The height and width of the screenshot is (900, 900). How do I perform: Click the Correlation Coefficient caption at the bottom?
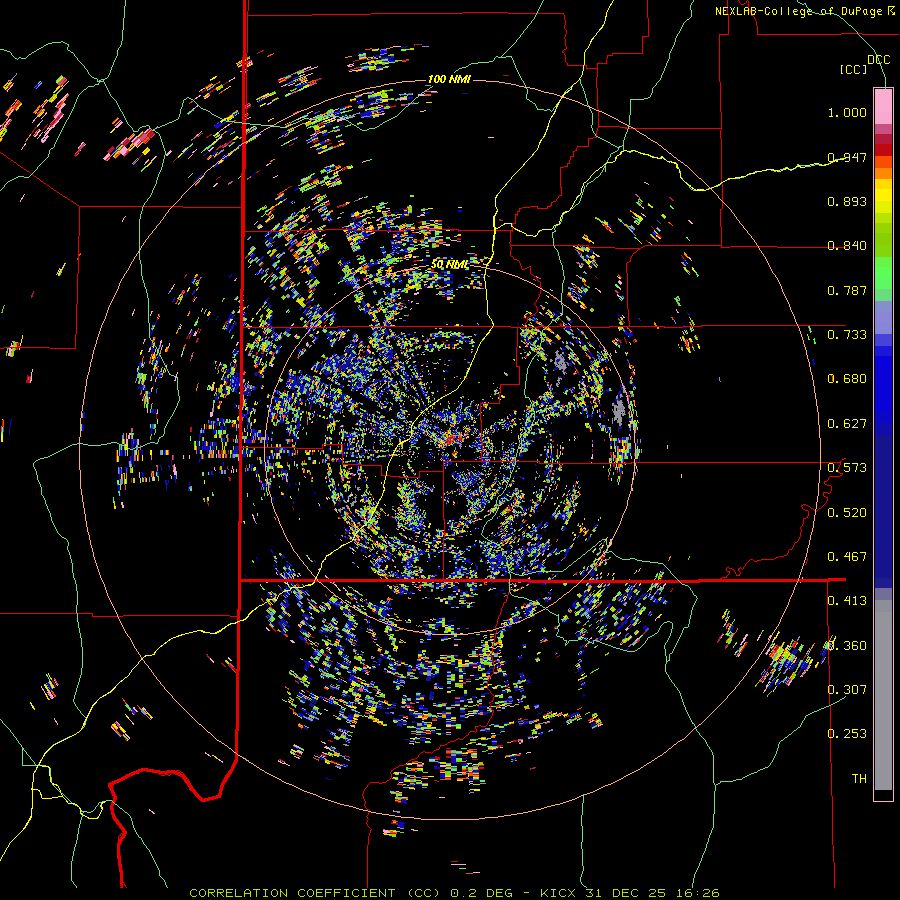tap(454, 893)
